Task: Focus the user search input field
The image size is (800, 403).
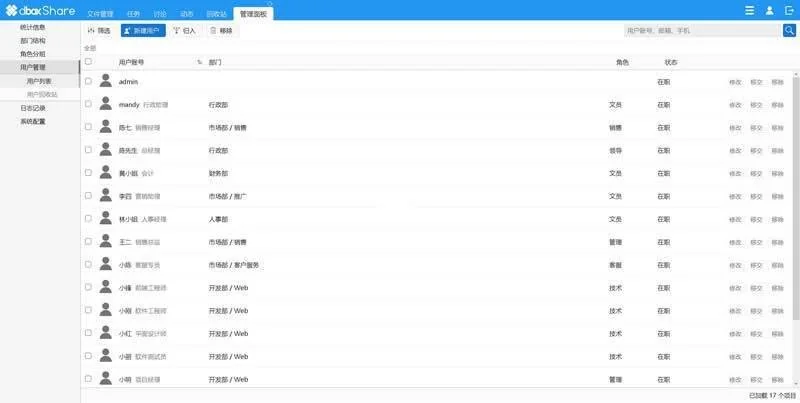Action: 700,31
